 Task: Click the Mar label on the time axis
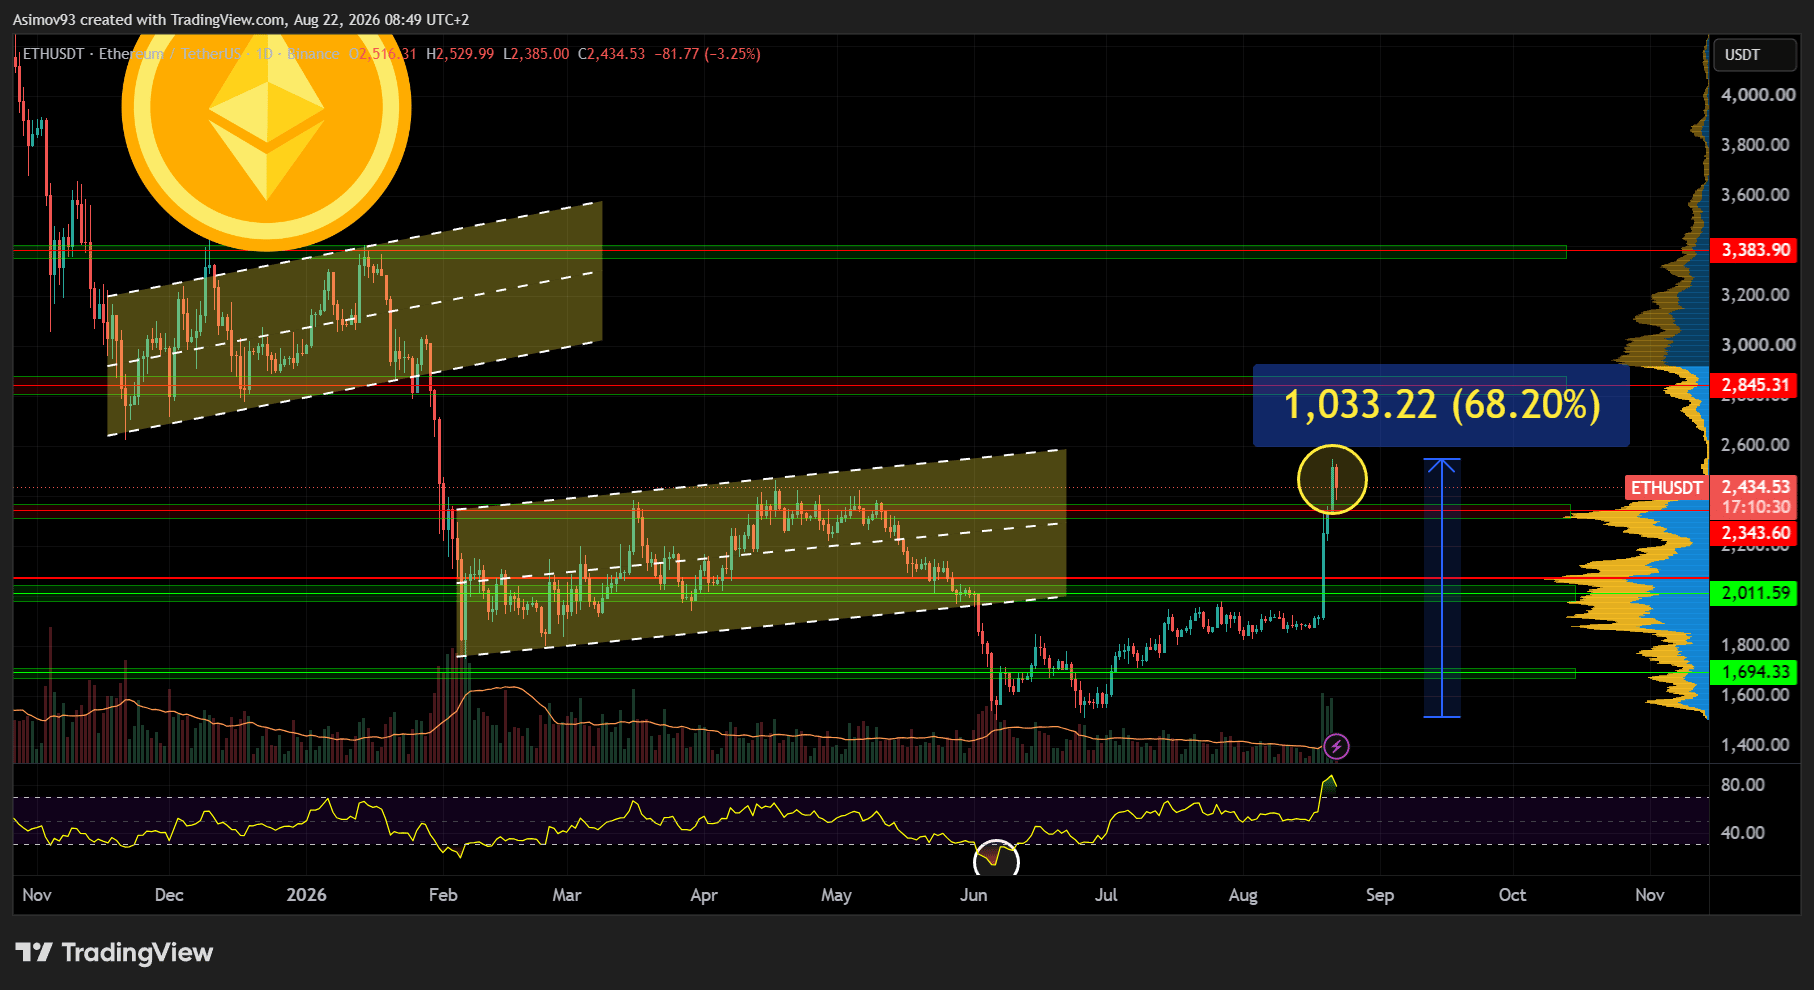coord(566,895)
